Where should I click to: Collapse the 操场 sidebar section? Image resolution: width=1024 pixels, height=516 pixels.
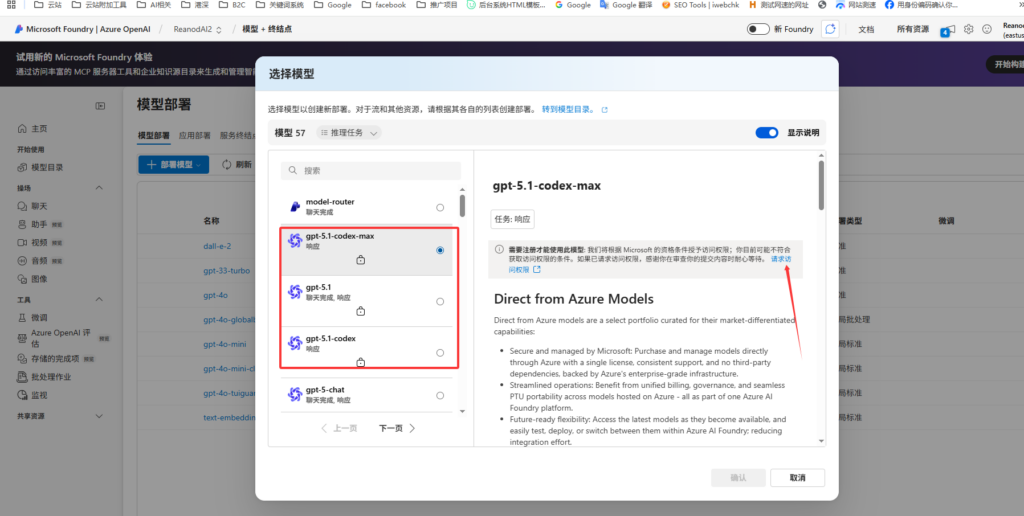tap(24, 188)
